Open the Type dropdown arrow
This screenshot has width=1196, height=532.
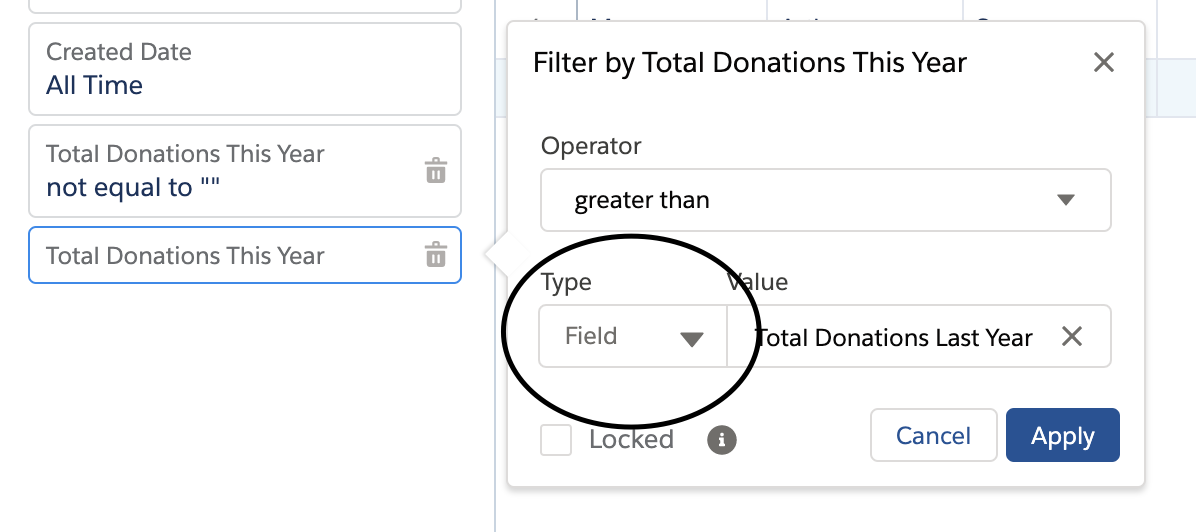[692, 339]
